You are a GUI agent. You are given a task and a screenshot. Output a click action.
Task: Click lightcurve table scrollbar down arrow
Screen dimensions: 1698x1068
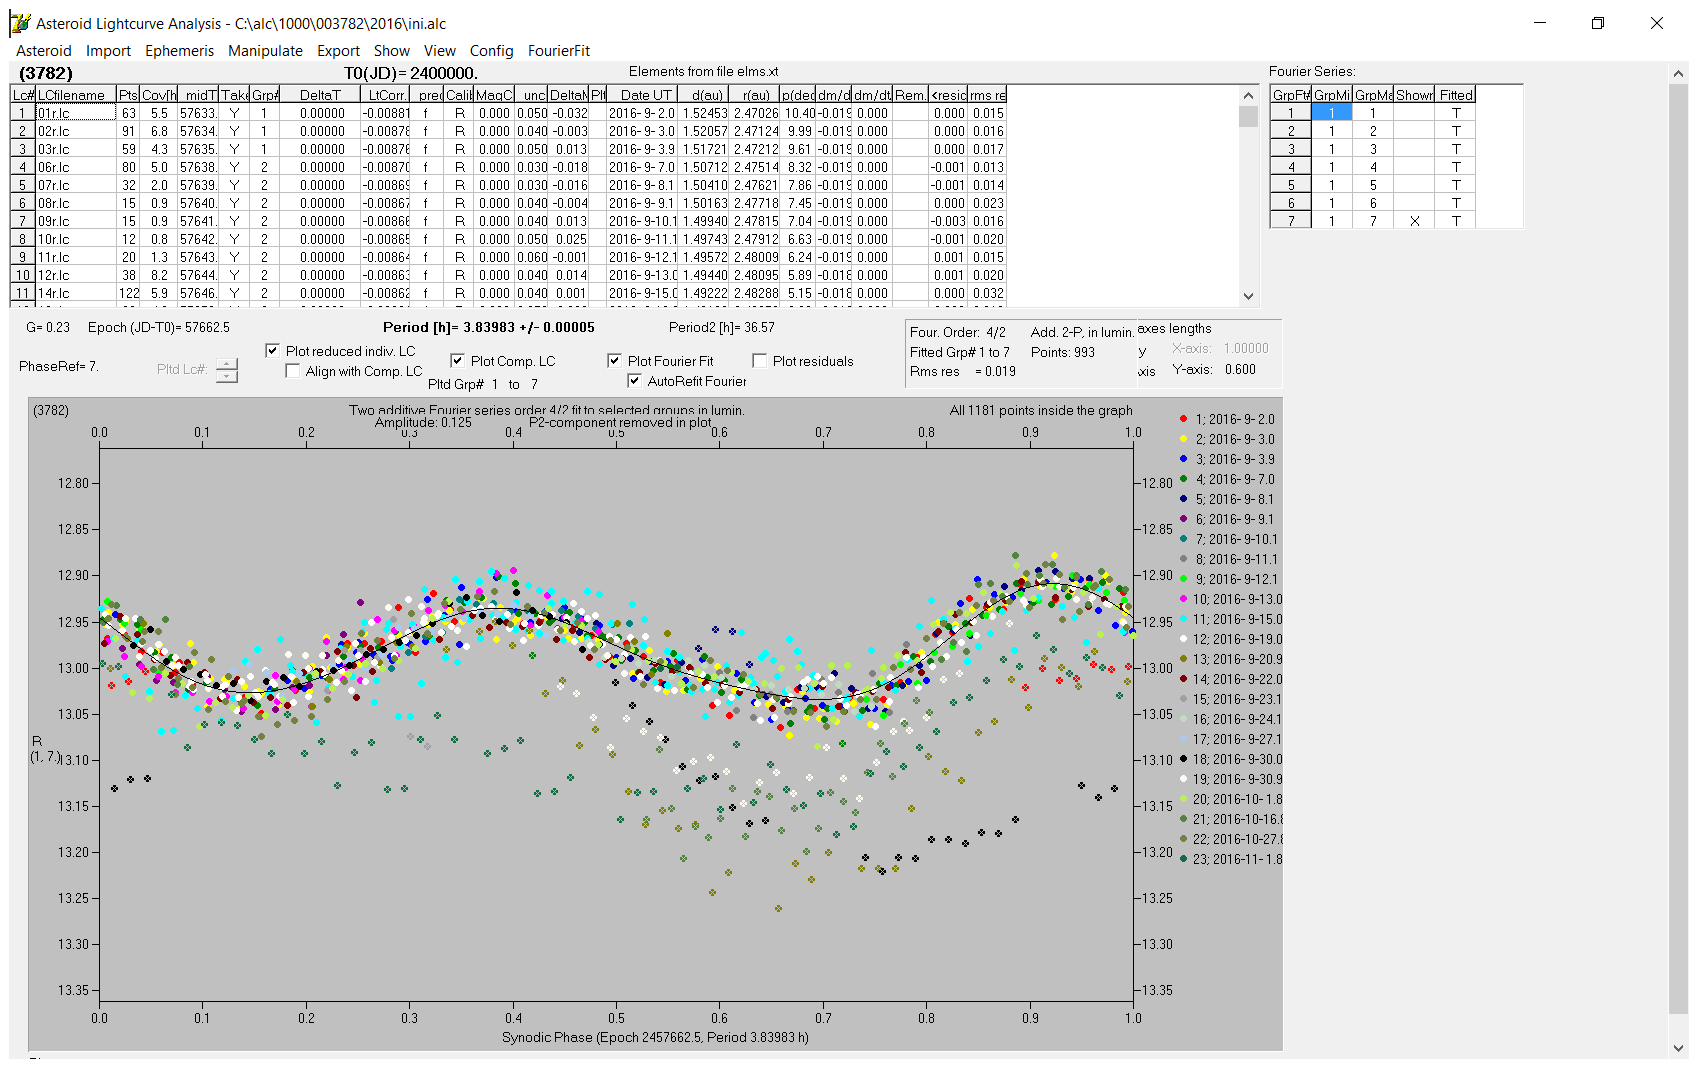click(x=1248, y=296)
